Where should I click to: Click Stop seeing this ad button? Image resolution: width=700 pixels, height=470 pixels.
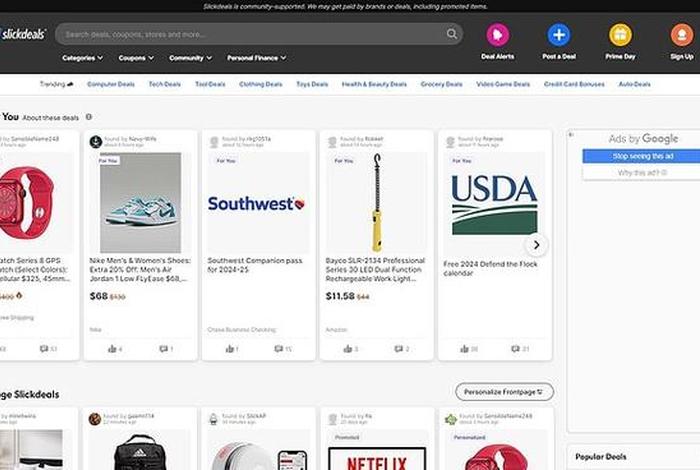pos(642,156)
